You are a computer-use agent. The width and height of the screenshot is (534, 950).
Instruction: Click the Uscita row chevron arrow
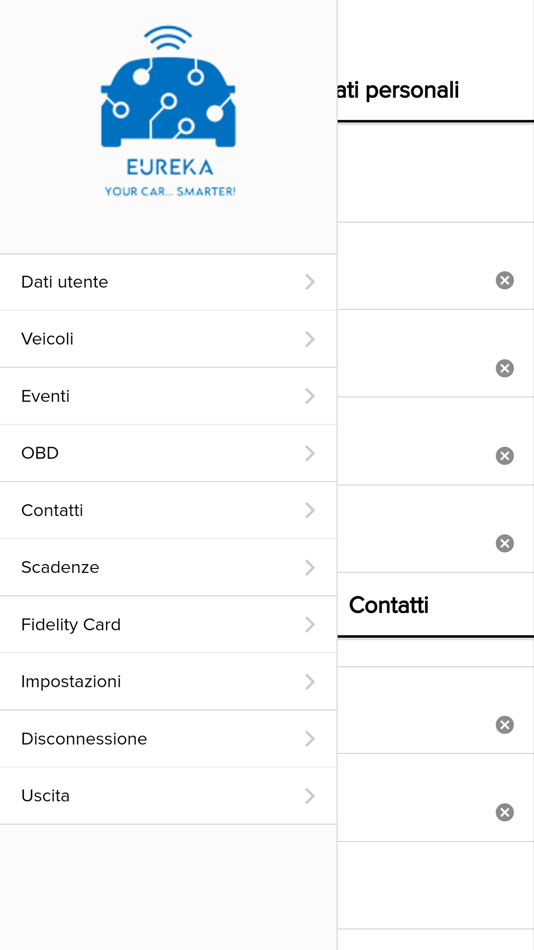(x=310, y=796)
